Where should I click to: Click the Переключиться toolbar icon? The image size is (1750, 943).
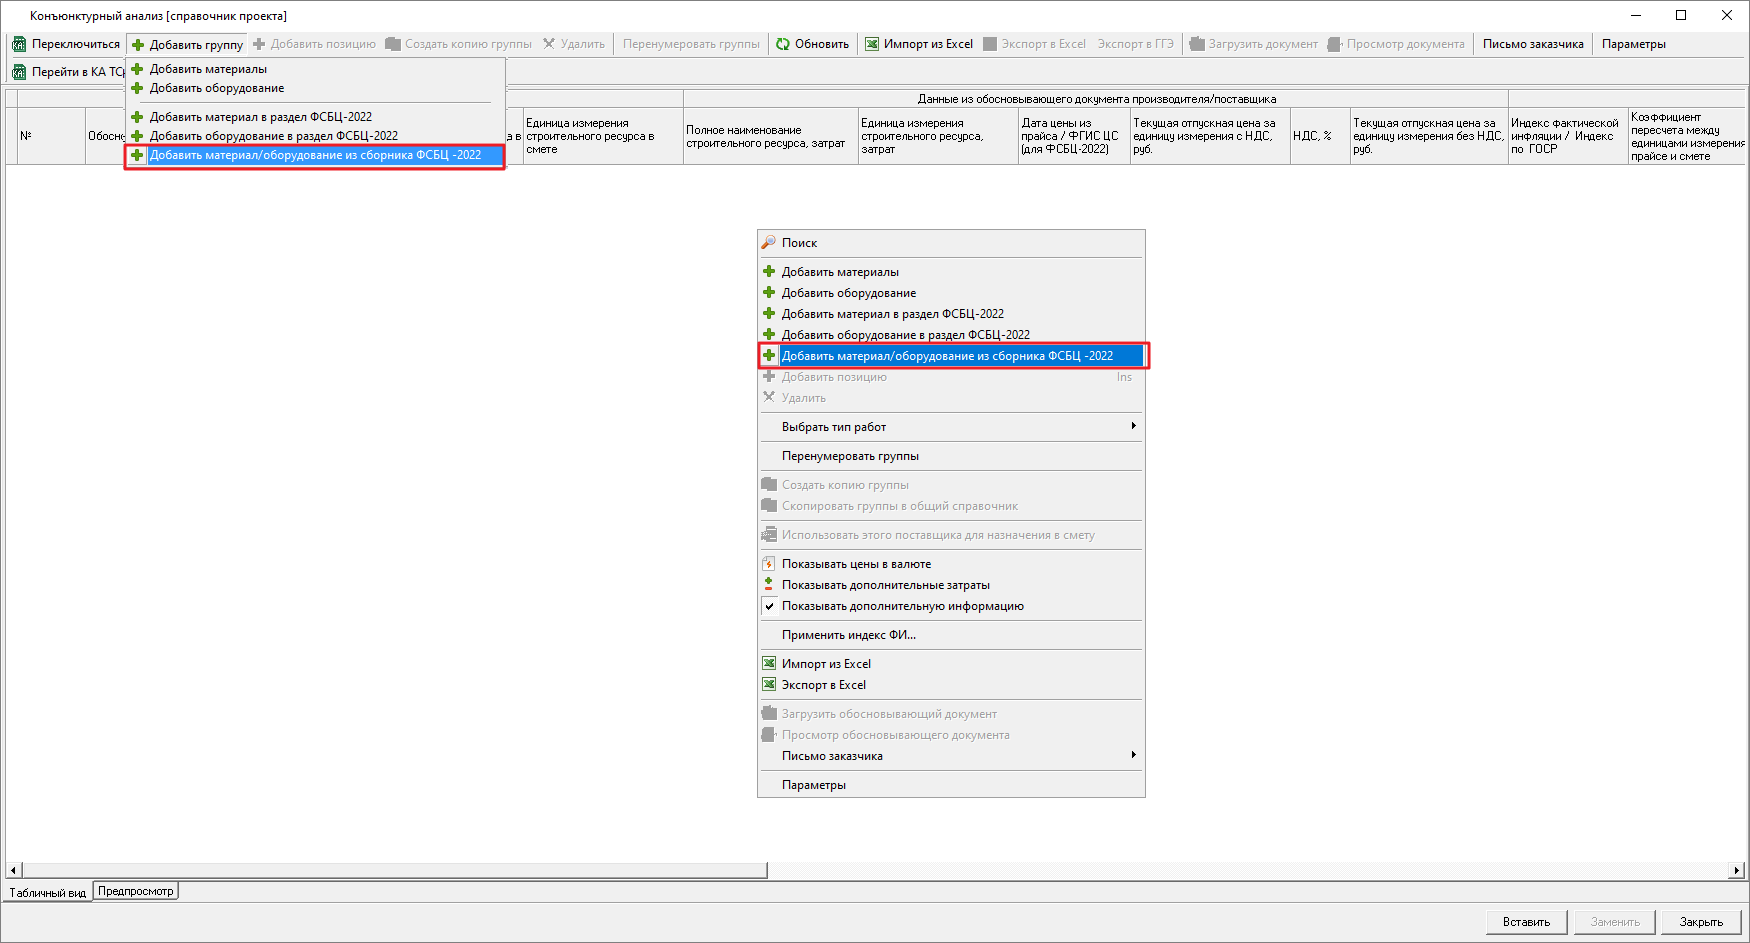[19, 44]
